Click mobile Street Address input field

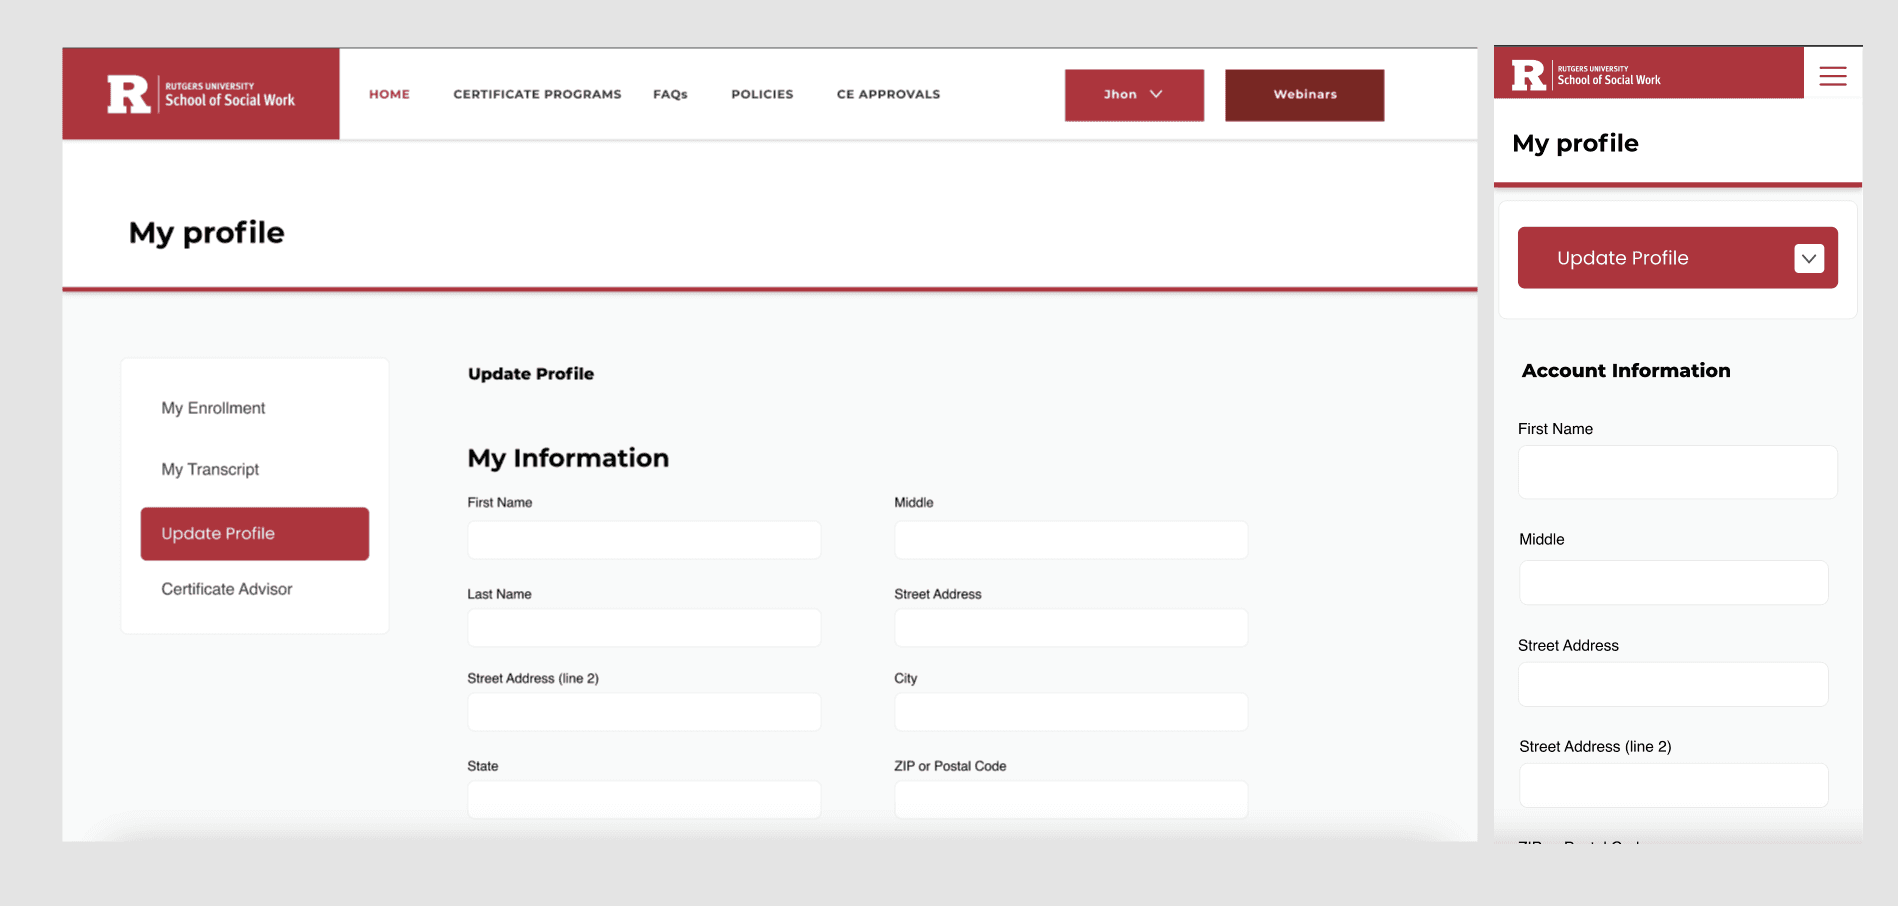click(1673, 684)
